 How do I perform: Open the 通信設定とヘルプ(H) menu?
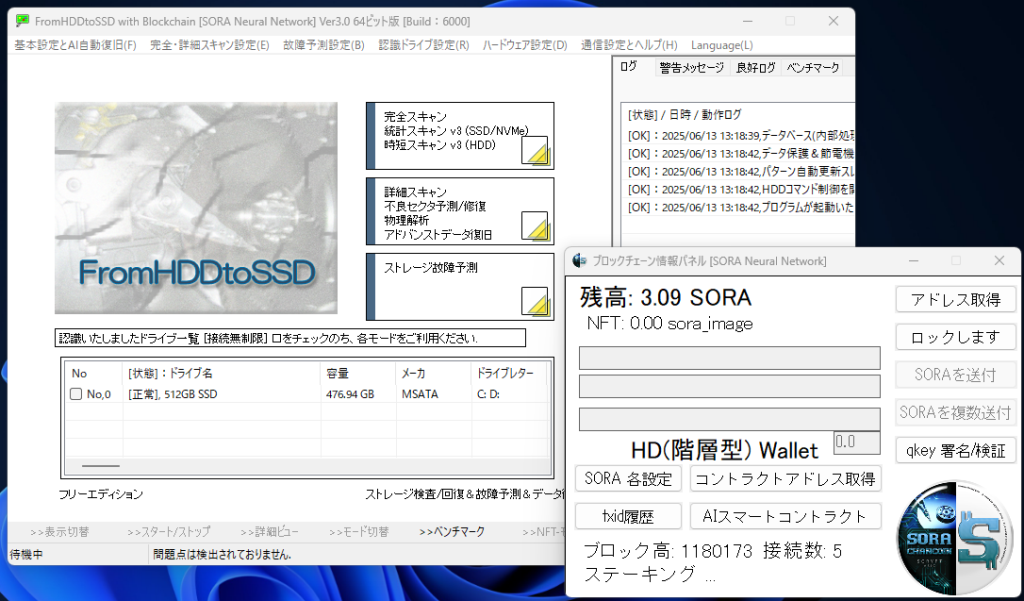pos(630,45)
